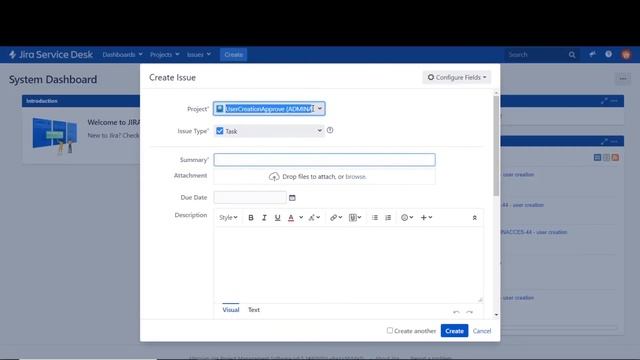Open the help question mark icon
The image size is (640, 360).
coord(608,54)
